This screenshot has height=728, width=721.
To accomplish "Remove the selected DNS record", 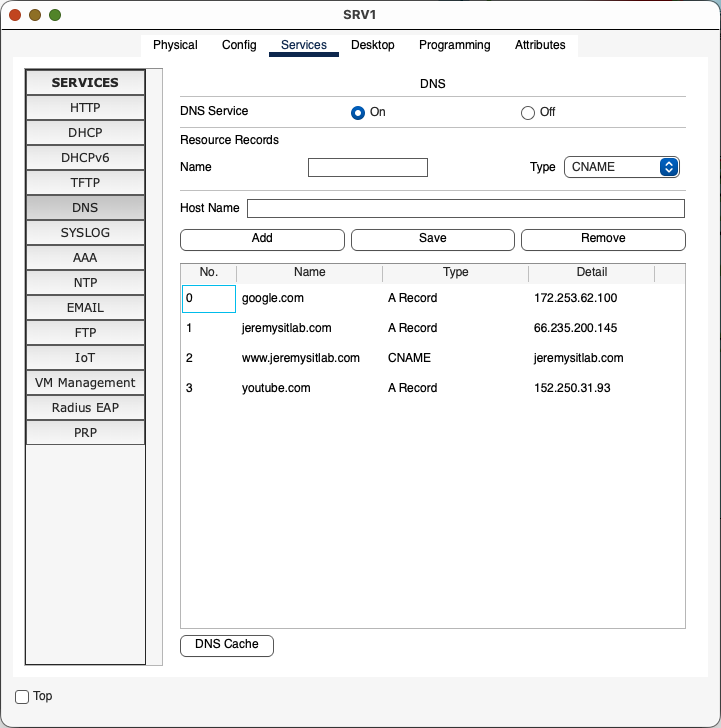I will 603,239.
